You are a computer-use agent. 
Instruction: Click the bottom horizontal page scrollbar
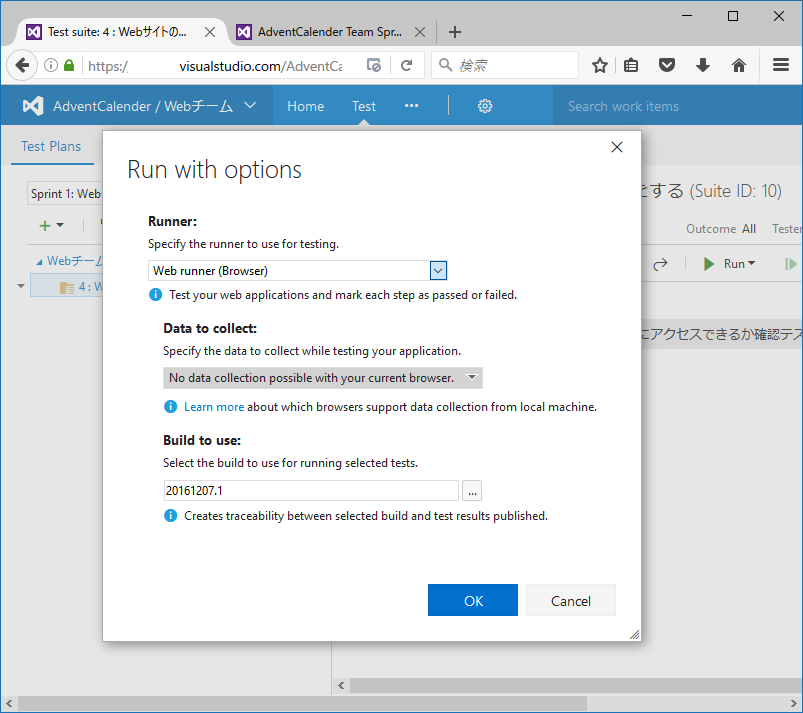[x=302, y=703]
